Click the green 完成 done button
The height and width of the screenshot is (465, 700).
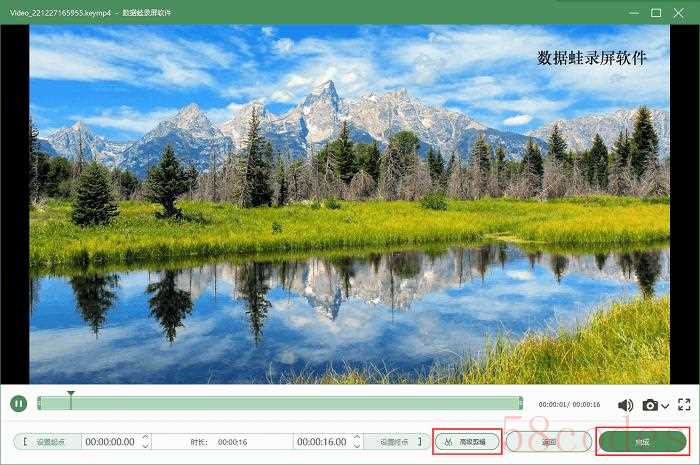[x=642, y=441]
